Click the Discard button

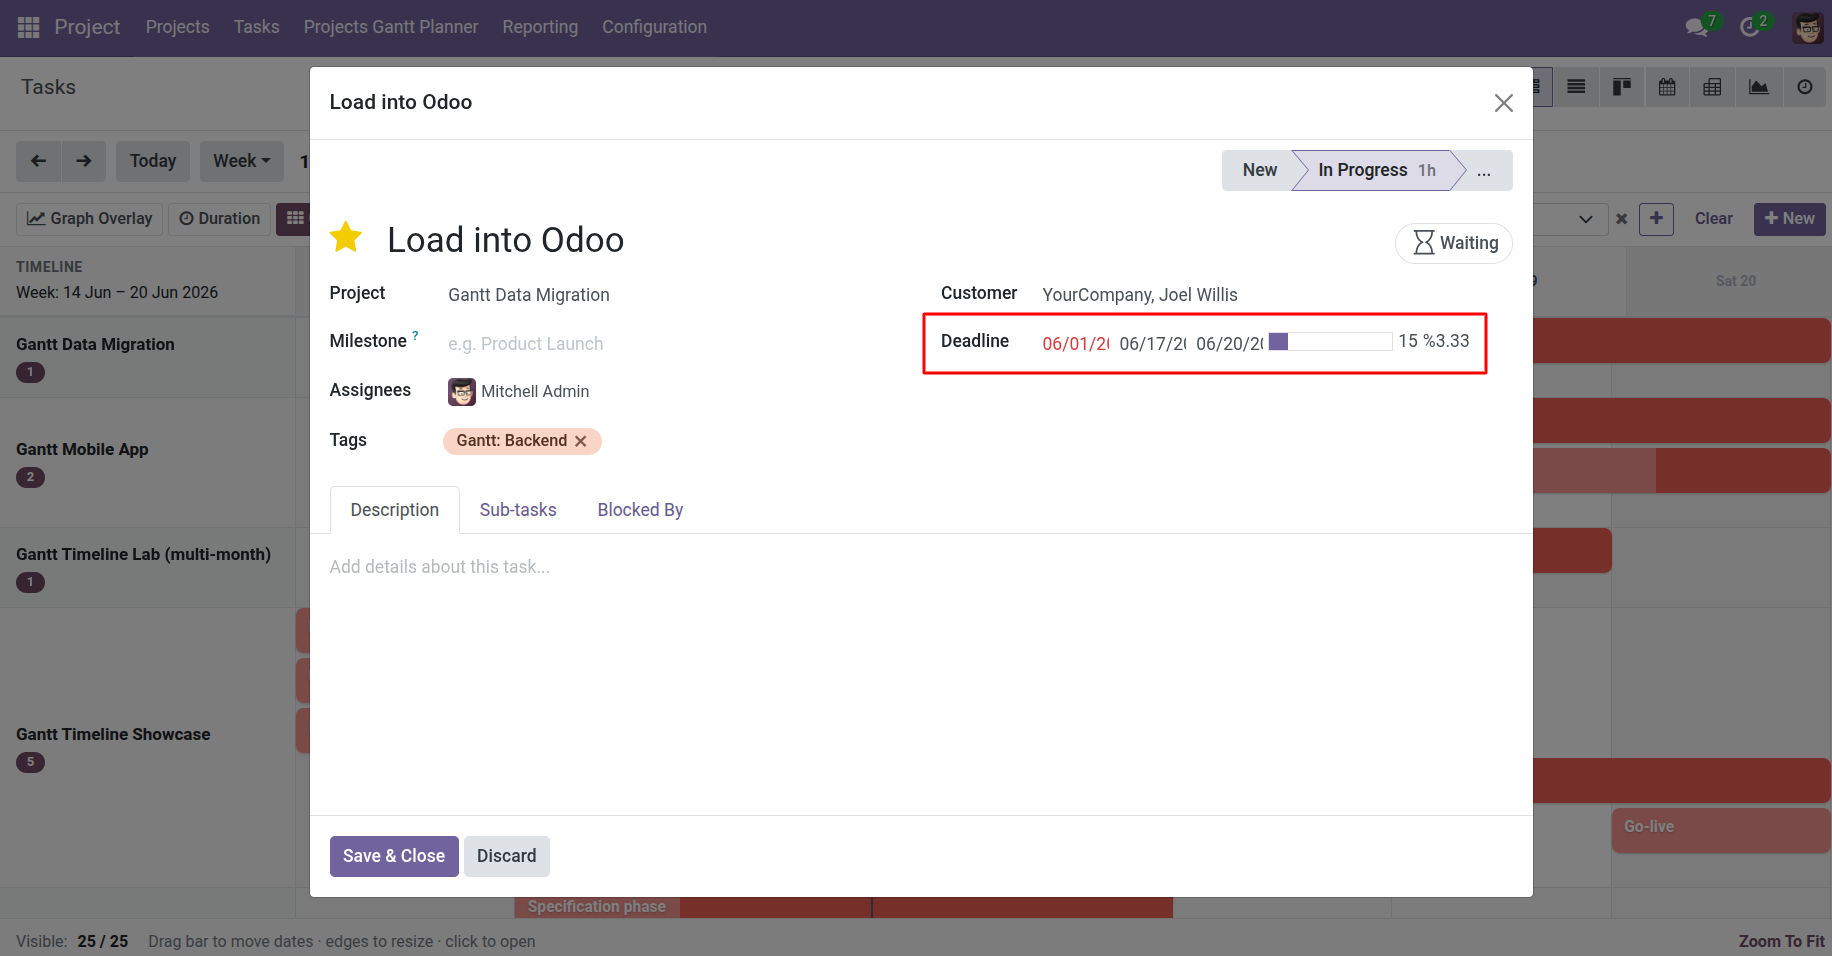tap(507, 856)
